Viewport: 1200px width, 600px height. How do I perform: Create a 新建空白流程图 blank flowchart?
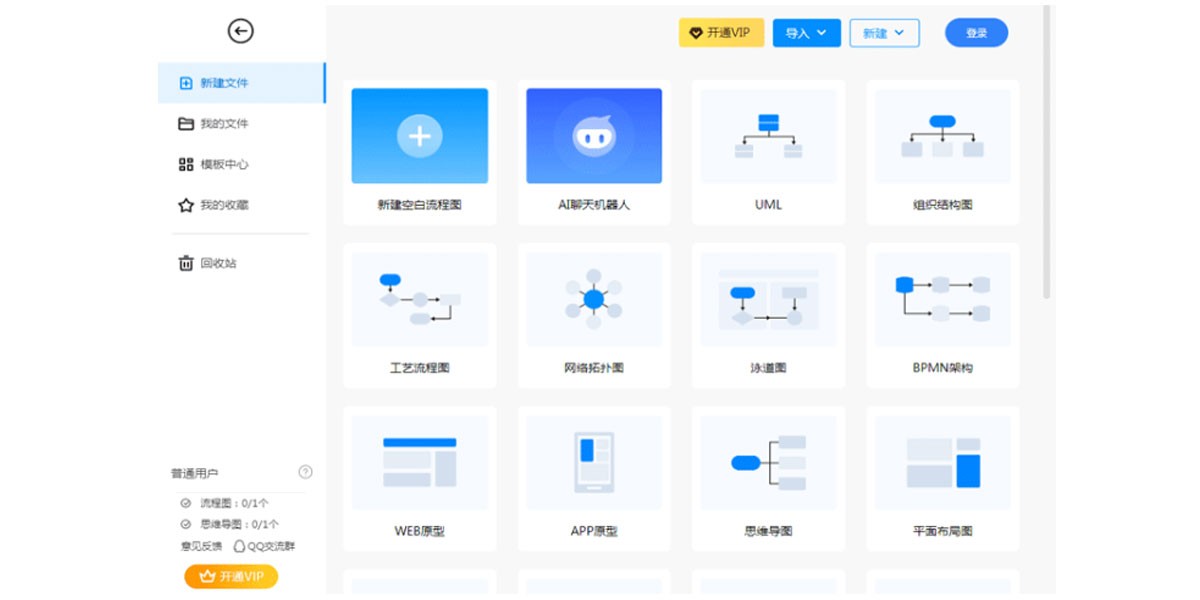(420, 152)
